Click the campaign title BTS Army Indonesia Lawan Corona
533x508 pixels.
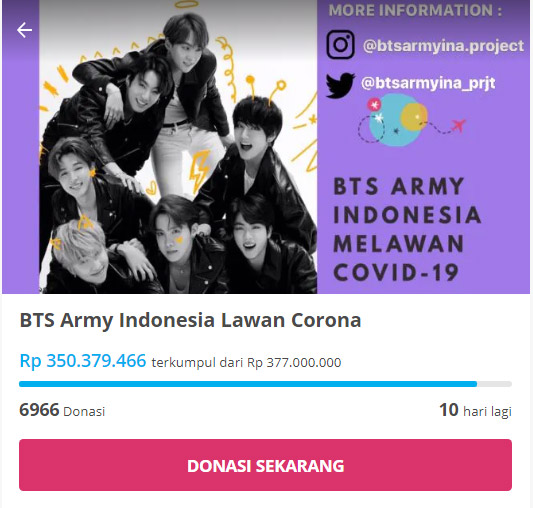[190, 320]
